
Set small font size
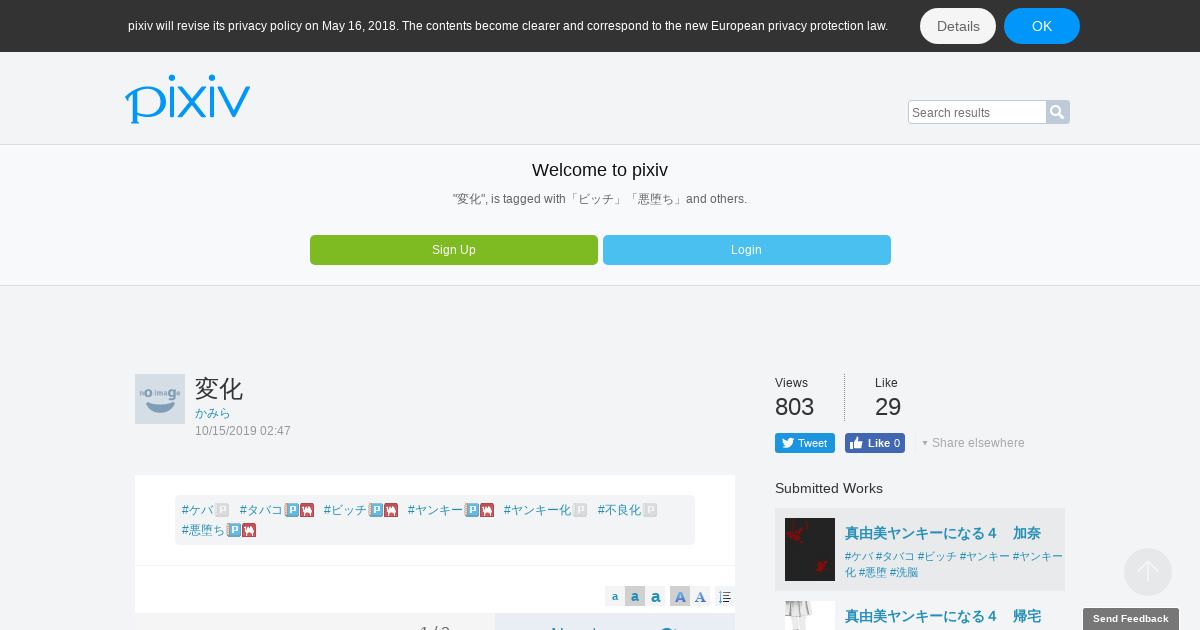[615, 597]
